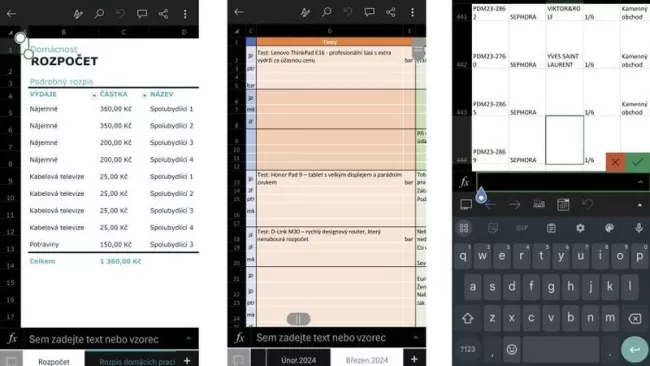Share the workbook from middle screen toolbar
This screenshot has height=366, width=650.
tap(390, 12)
